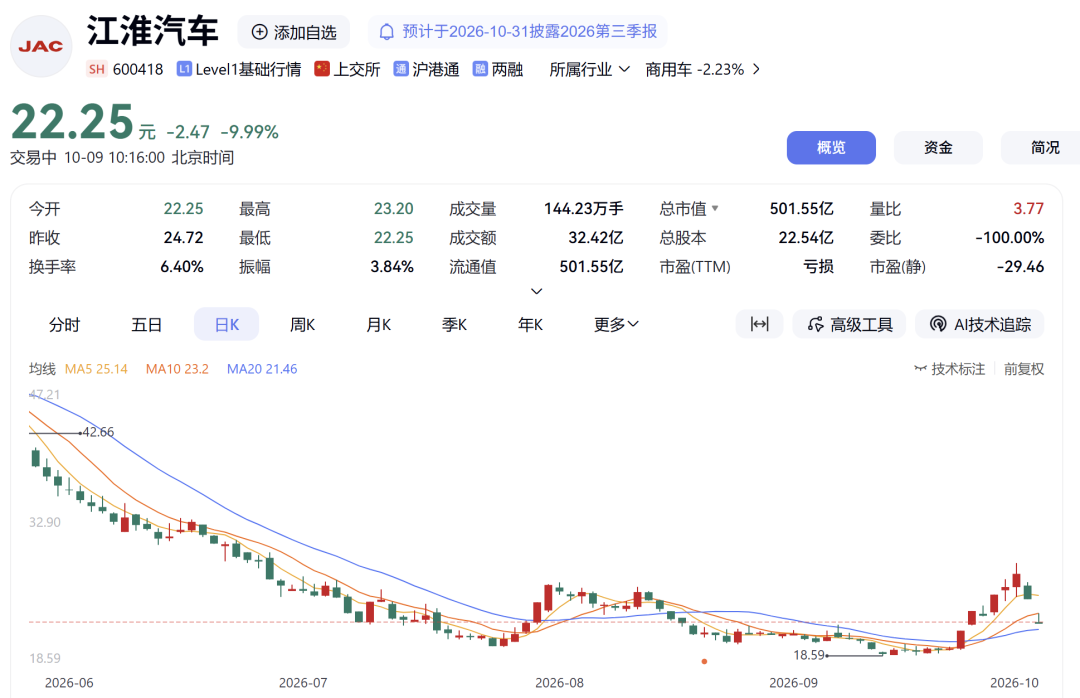The width and height of the screenshot is (1080, 698).
Task: Click the MA10 23.2 moving average label
Action: (177, 369)
